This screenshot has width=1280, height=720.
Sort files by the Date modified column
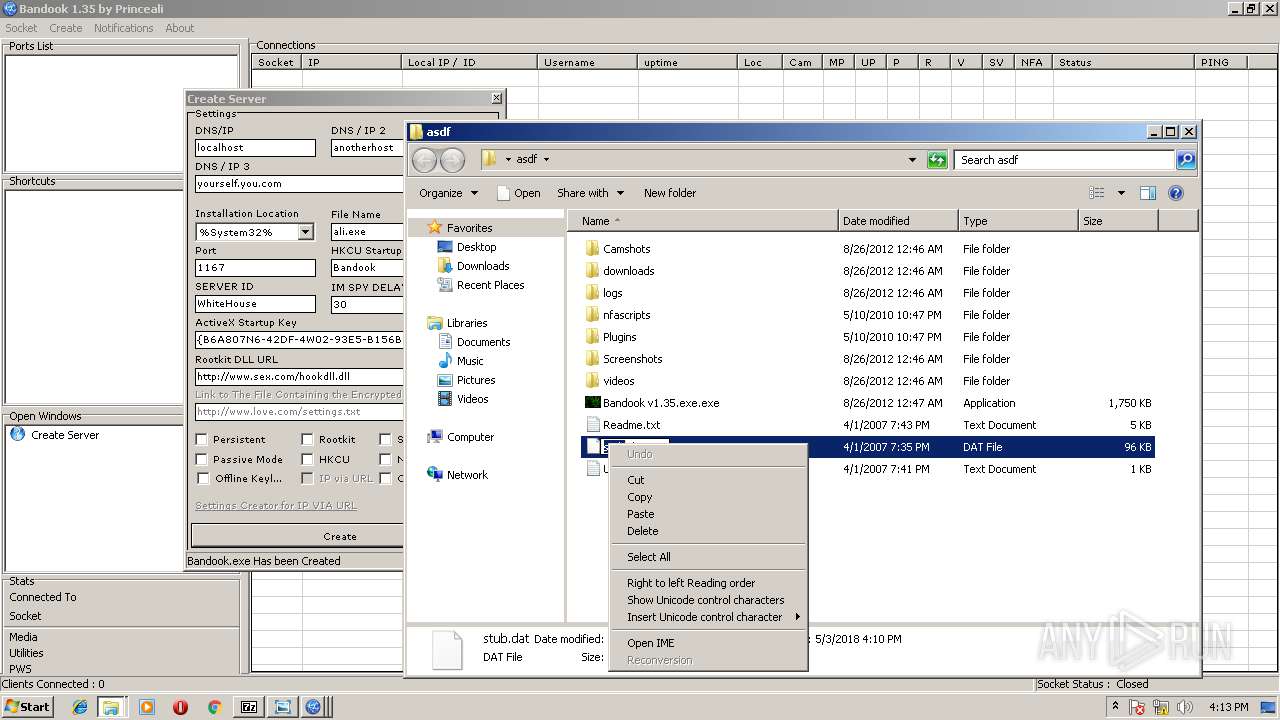(898, 221)
